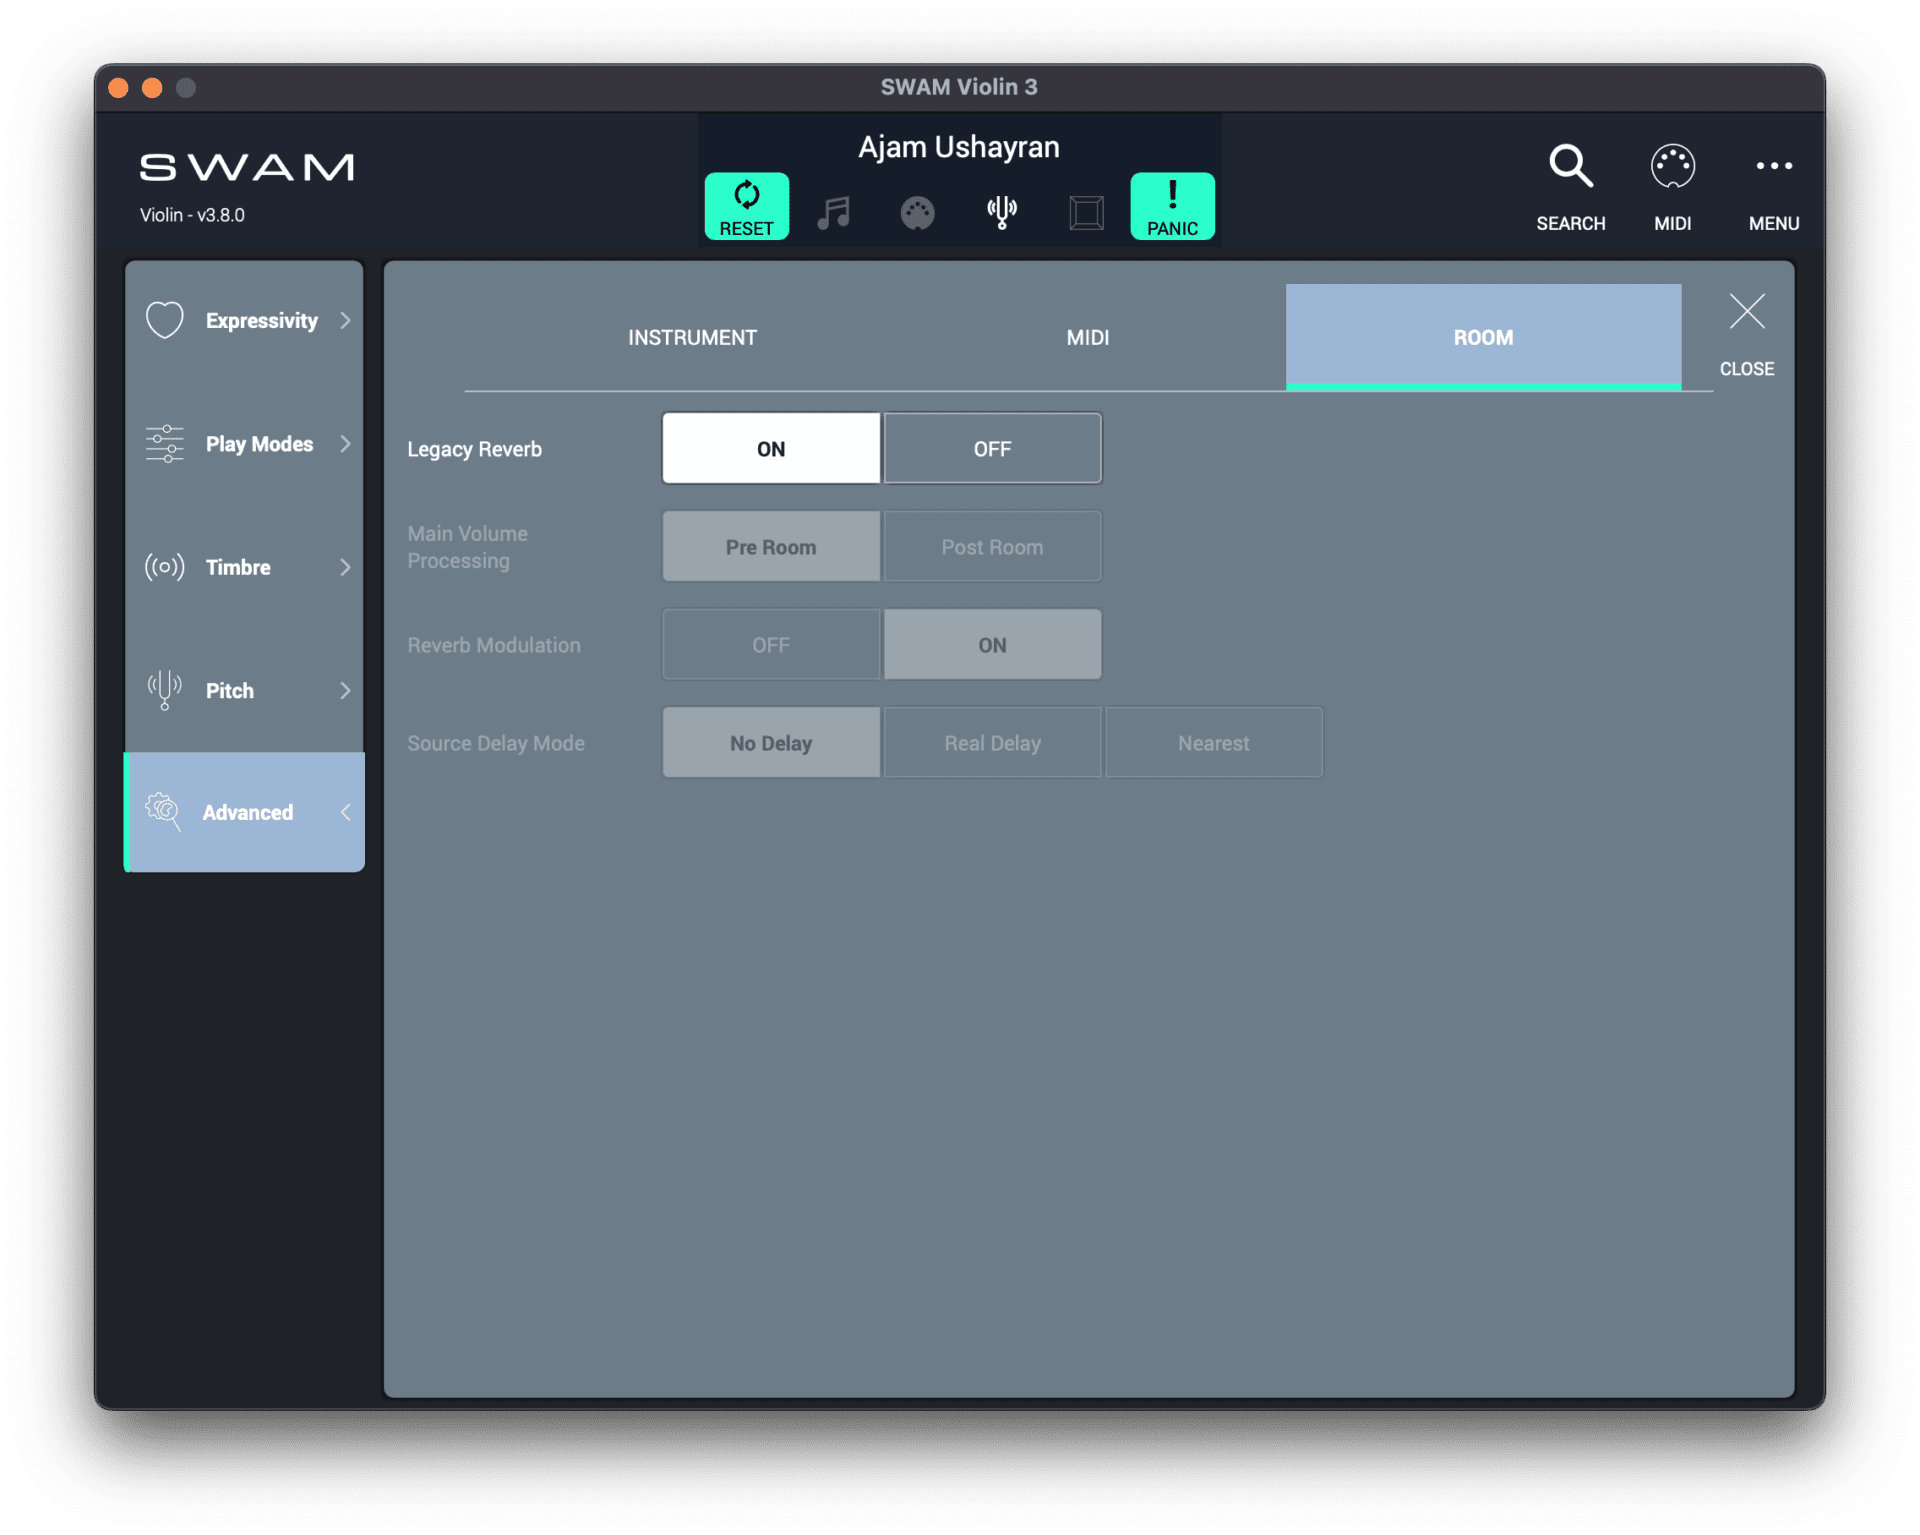Screen dimensions: 1920x1535
Task: Open the Expressivity panel heart icon
Action: coord(165,320)
